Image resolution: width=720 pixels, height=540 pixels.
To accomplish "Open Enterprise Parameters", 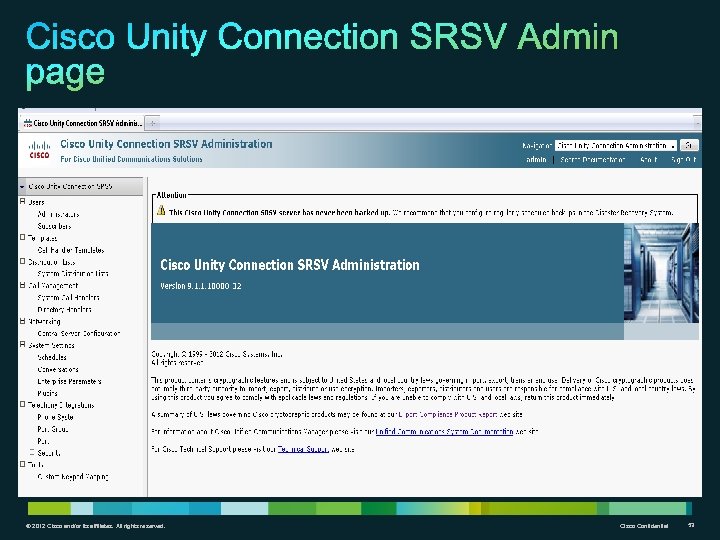I will [x=69, y=381].
